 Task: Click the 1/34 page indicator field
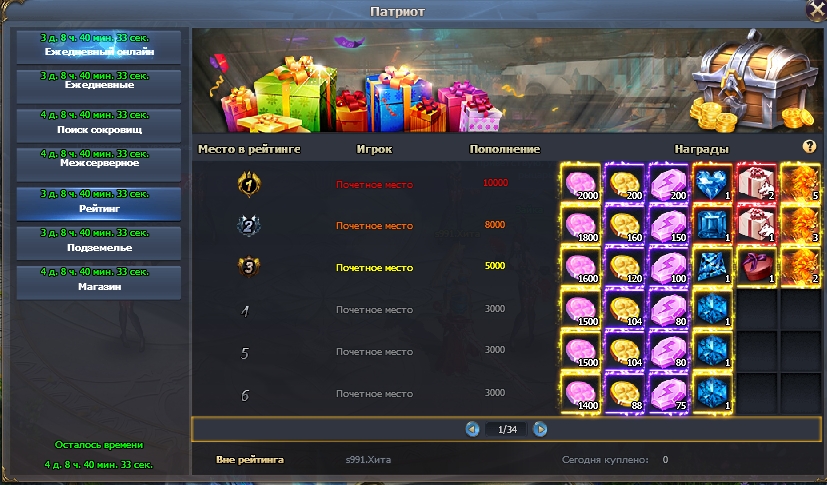[507, 430]
